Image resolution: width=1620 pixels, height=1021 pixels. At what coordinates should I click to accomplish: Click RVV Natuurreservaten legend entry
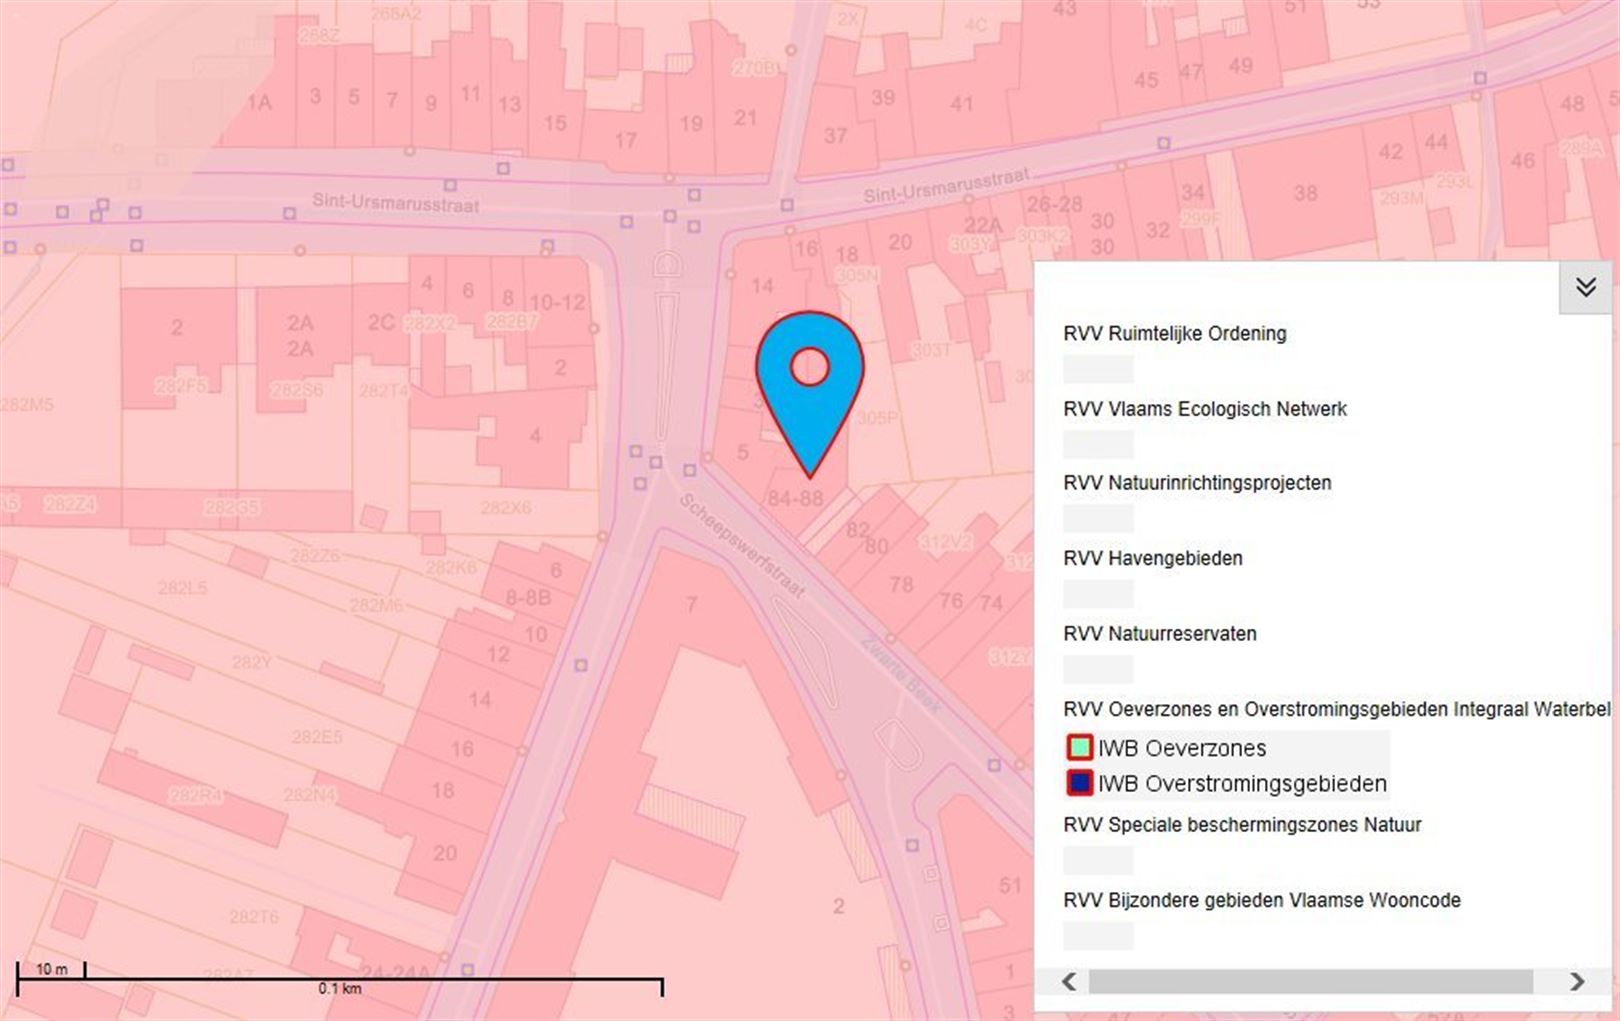(1160, 633)
